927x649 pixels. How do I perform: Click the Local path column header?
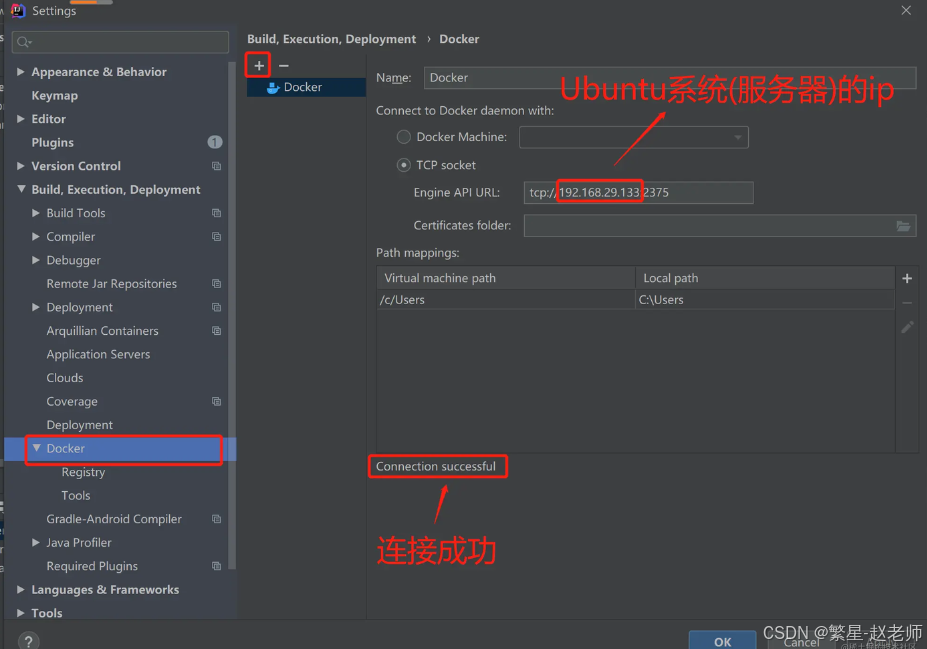click(x=765, y=278)
